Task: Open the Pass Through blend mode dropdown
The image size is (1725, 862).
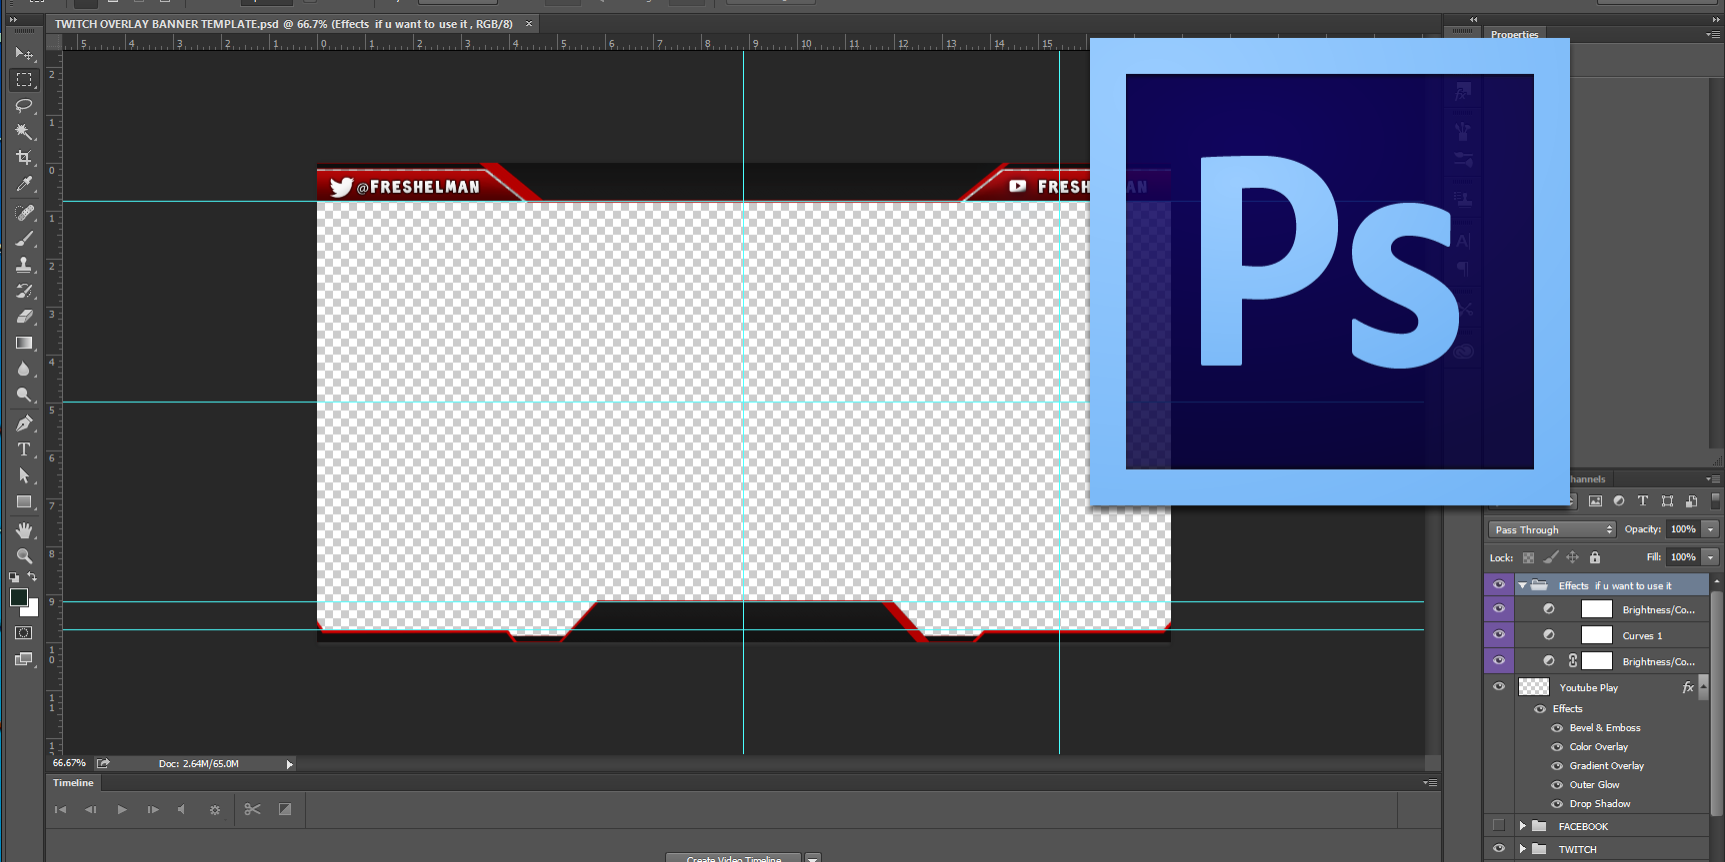Action: point(1552,530)
